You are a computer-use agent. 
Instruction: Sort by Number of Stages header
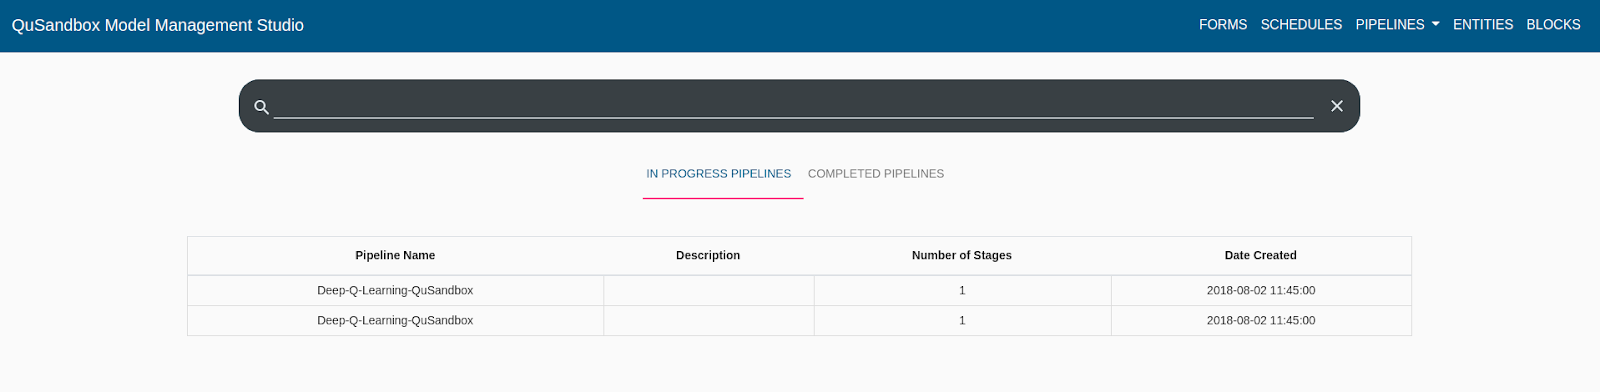click(x=962, y=255)
